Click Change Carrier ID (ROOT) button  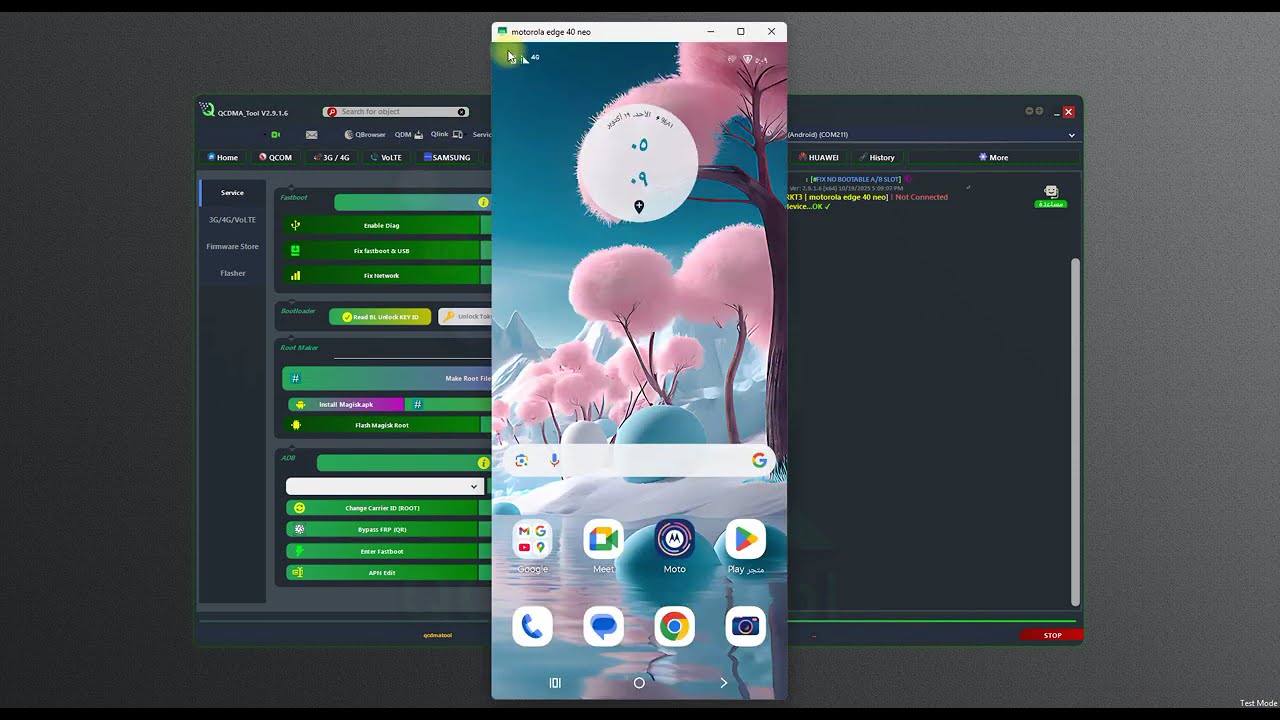(382, 508)
